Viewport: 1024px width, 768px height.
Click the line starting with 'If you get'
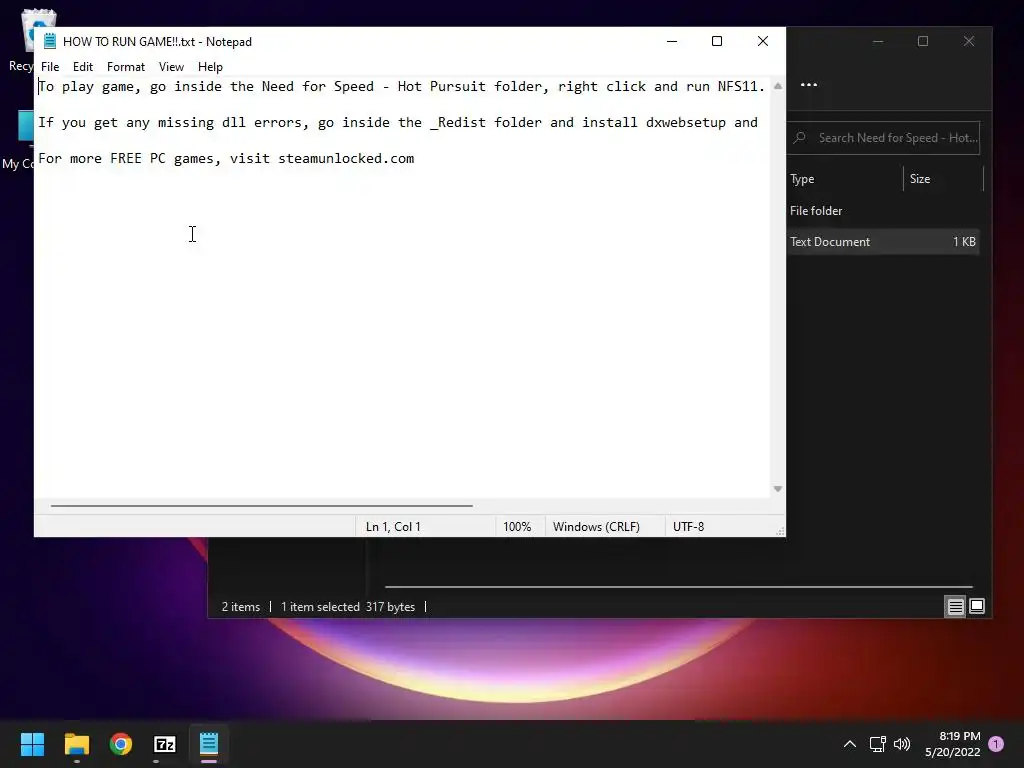point(398,123)
